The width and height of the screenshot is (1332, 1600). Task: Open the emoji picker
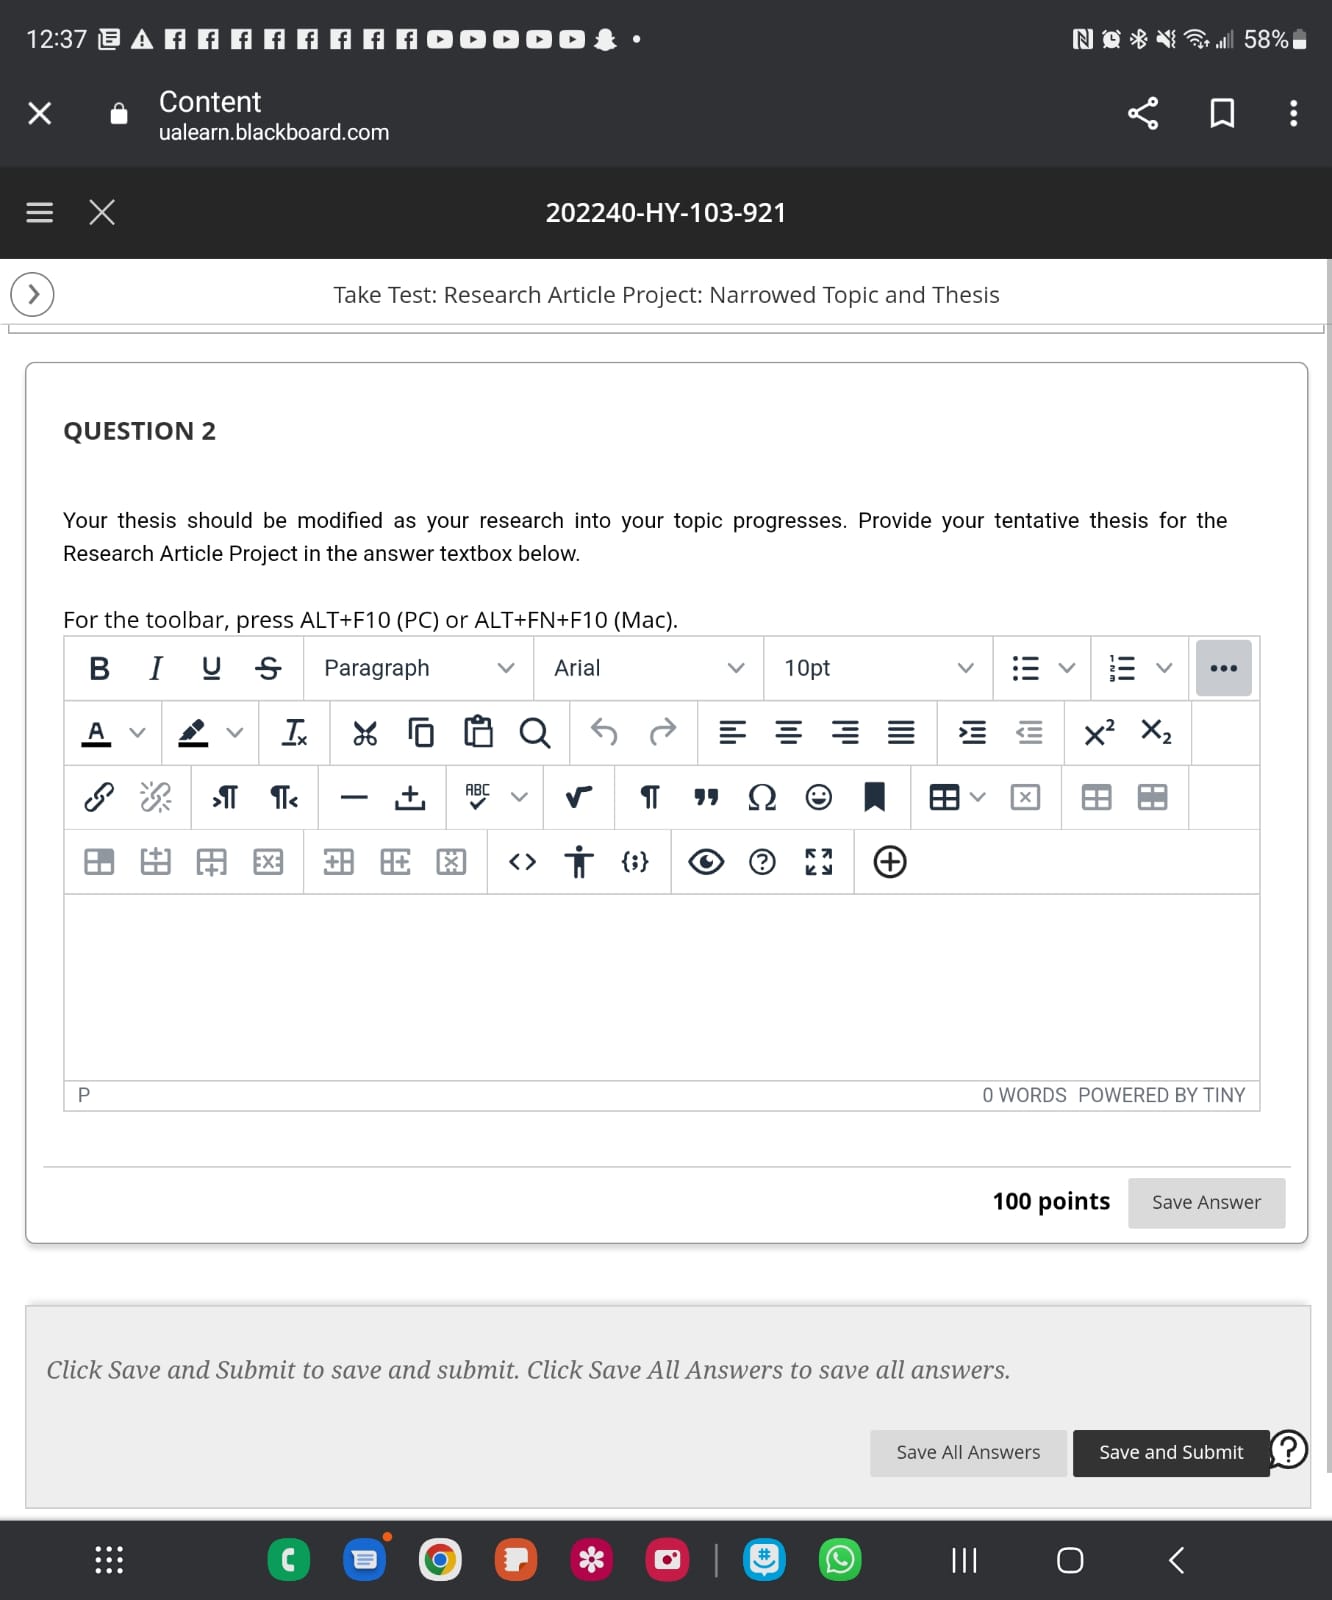[818, 797]
